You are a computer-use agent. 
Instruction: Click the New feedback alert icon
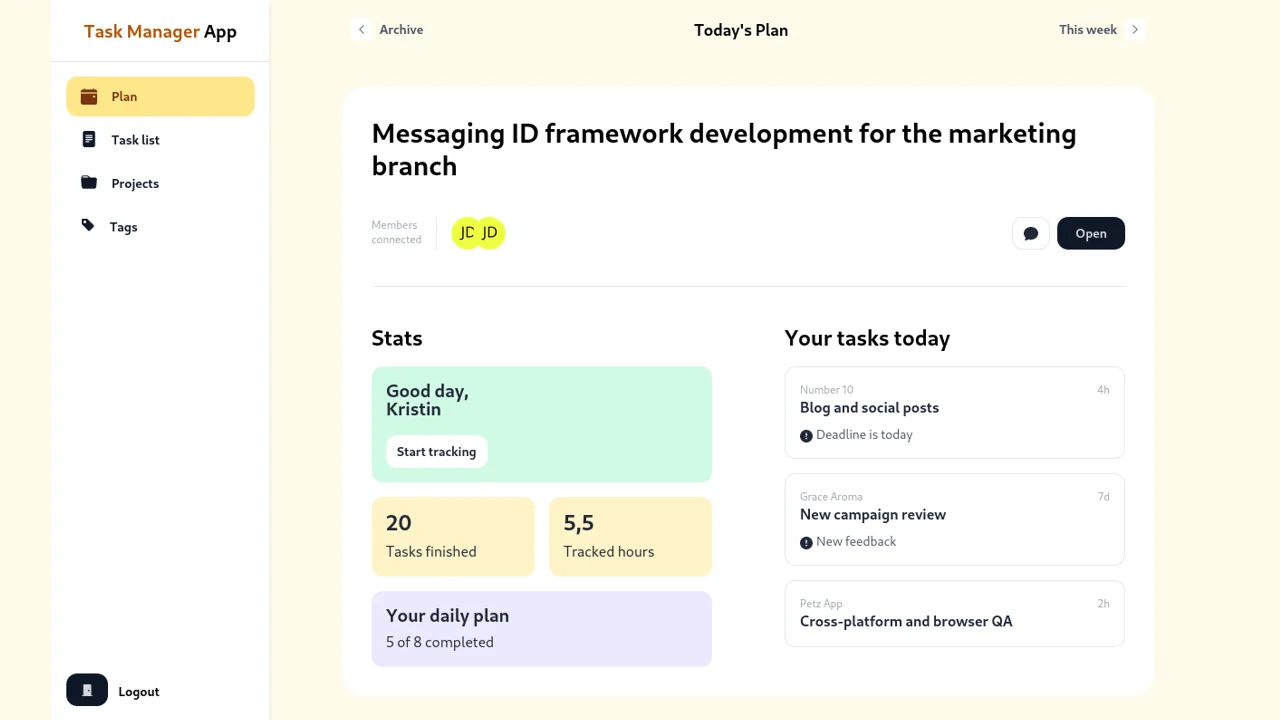pos(807,542)
